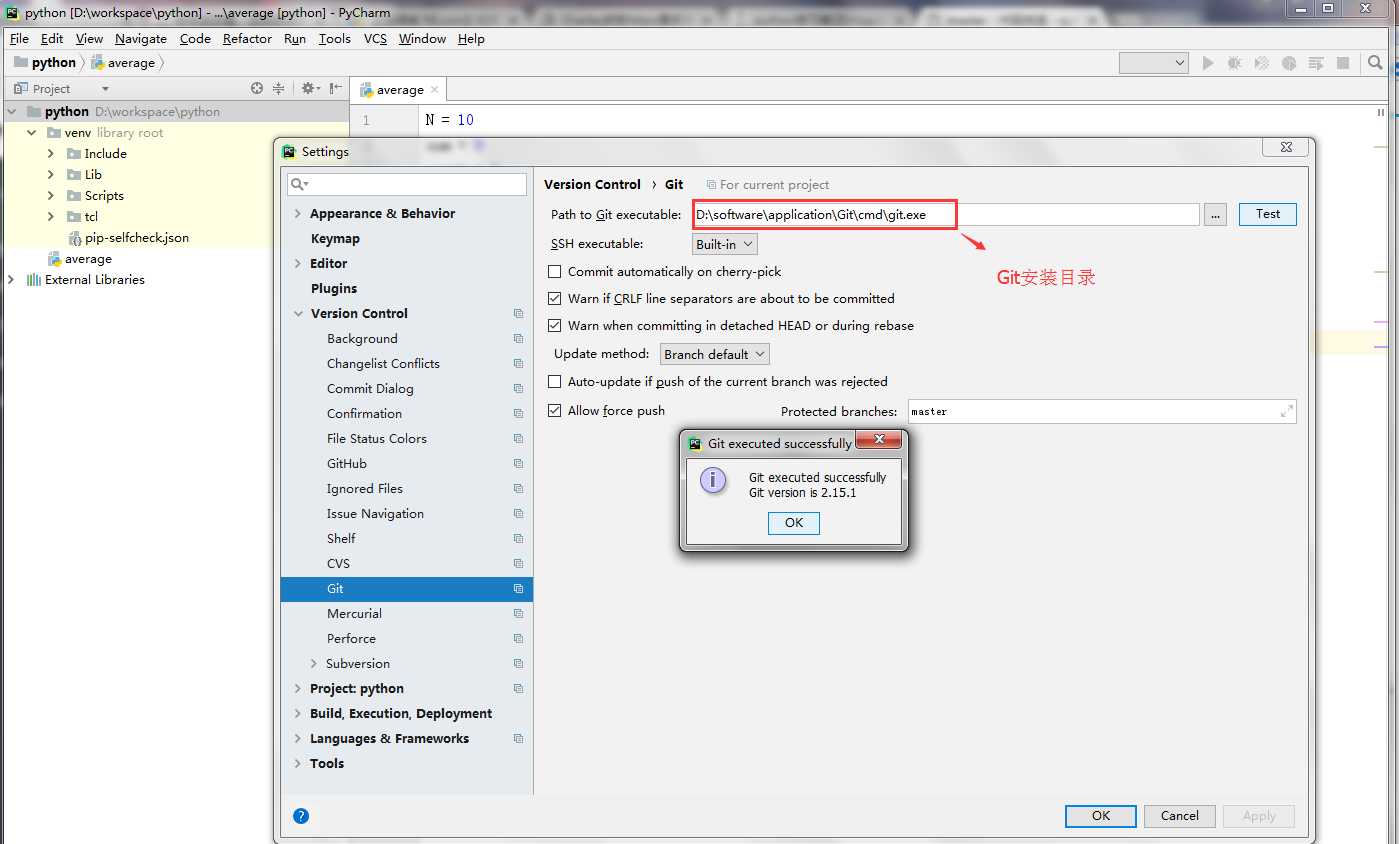Click the Debug bug icon in toolbar
This screenshot has height=844, width=1399.
[1235, 63]
